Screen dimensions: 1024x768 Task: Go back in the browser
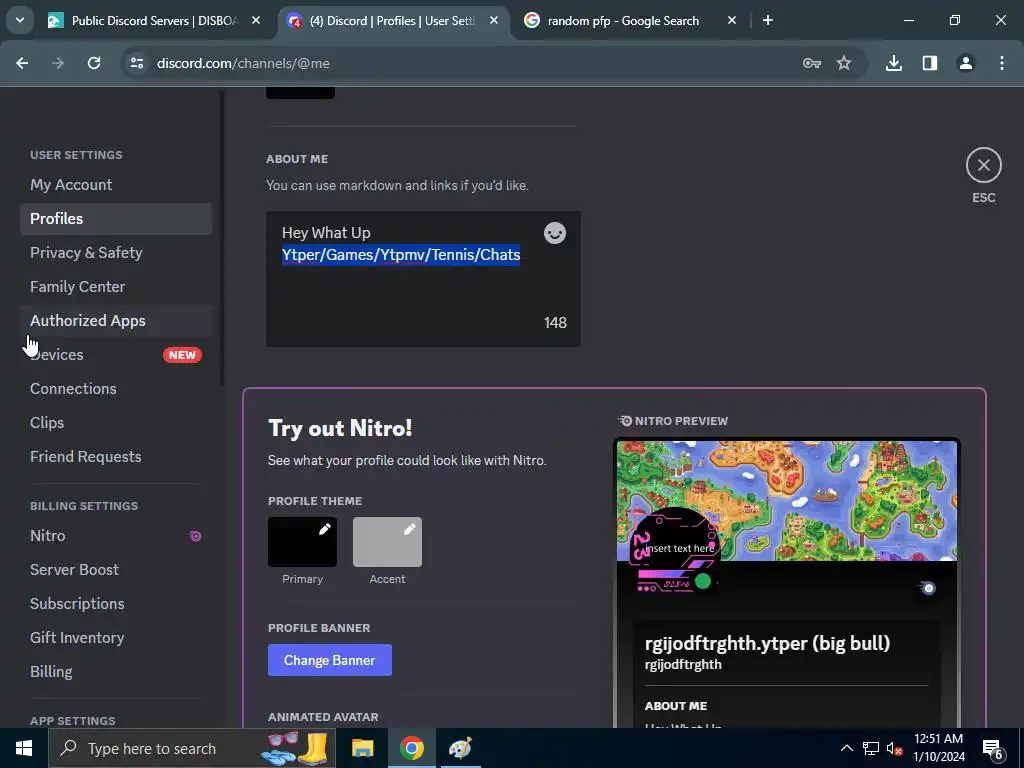click(x=22, y=63)
